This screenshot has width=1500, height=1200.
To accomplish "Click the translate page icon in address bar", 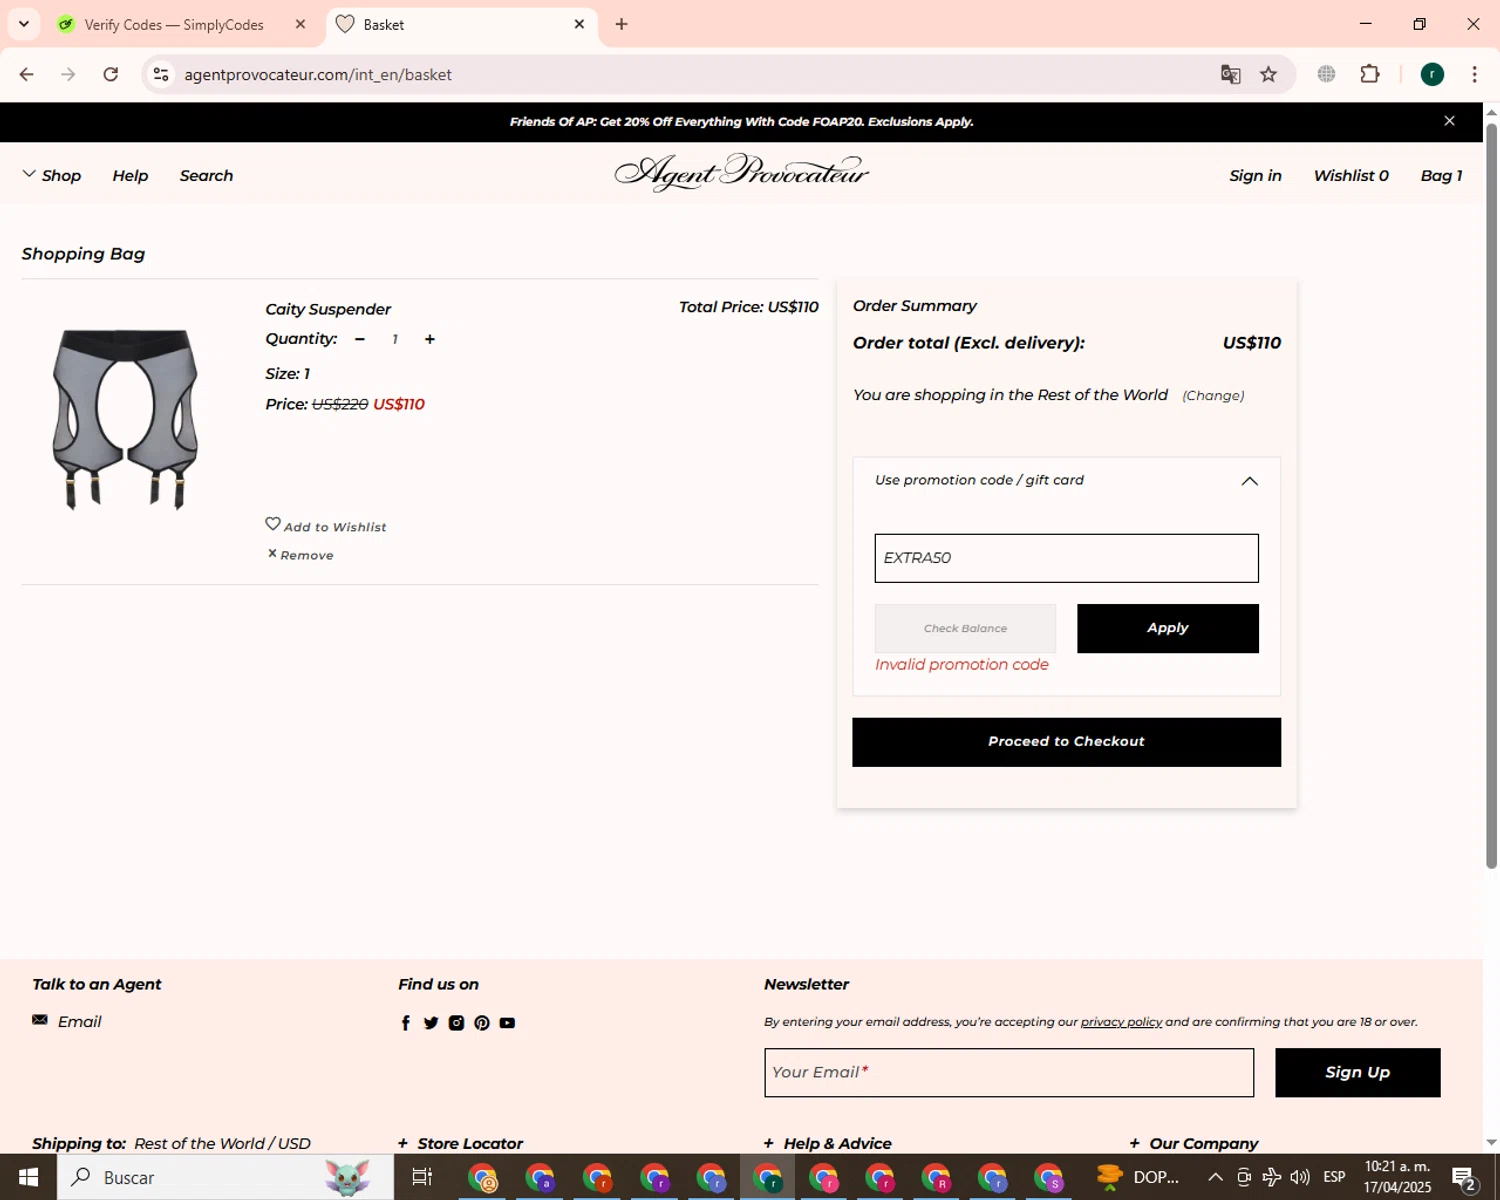I will [1231, 74].
